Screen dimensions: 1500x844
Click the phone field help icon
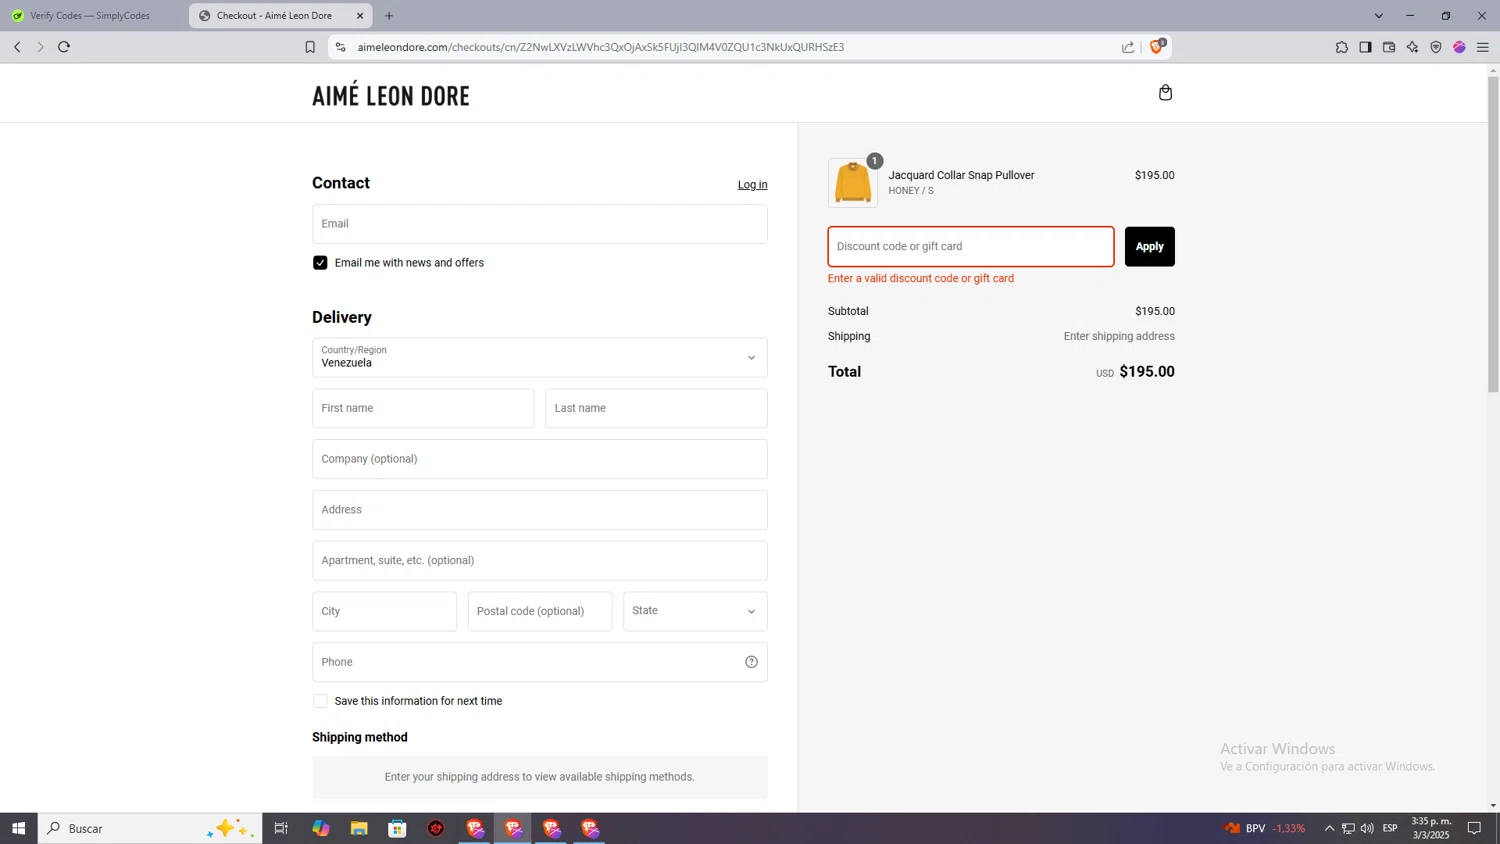click(751, 662)
